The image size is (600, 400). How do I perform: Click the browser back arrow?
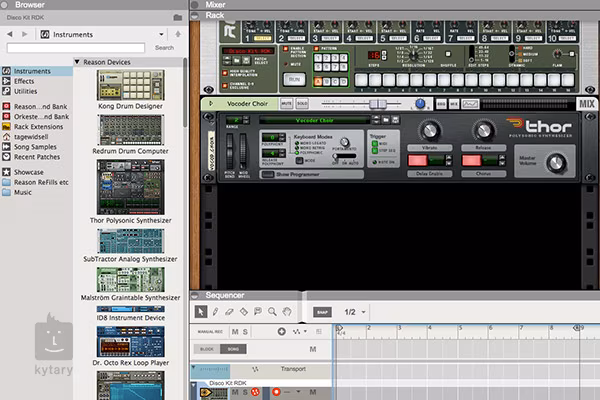point(10,34)
